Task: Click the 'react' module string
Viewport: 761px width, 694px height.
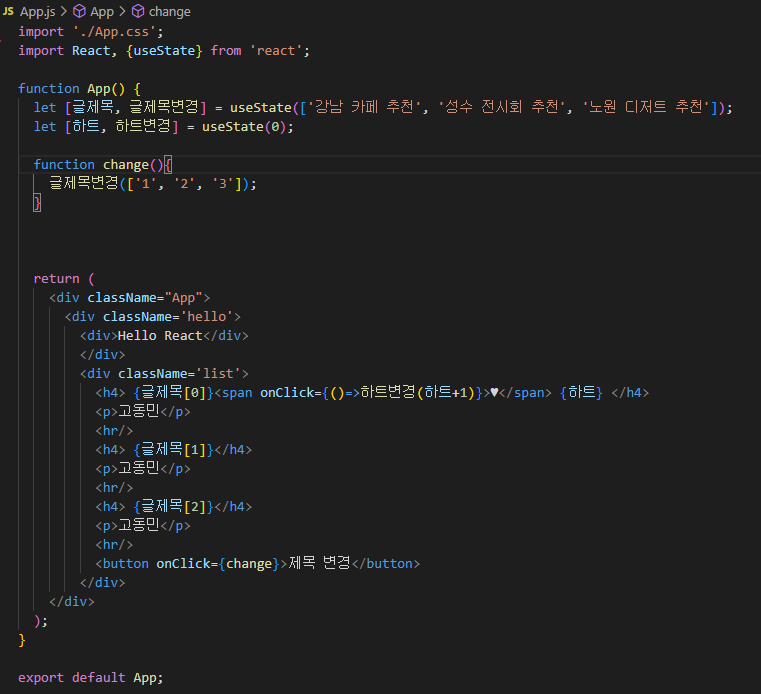Action: coord(276,51)
